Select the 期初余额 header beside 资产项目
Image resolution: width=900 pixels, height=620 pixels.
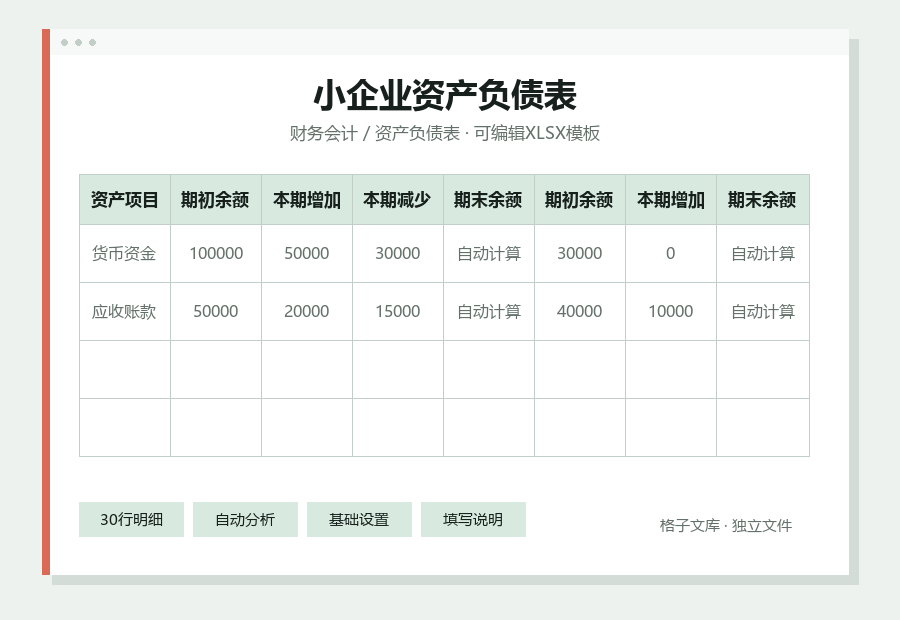tap(216, 200)
